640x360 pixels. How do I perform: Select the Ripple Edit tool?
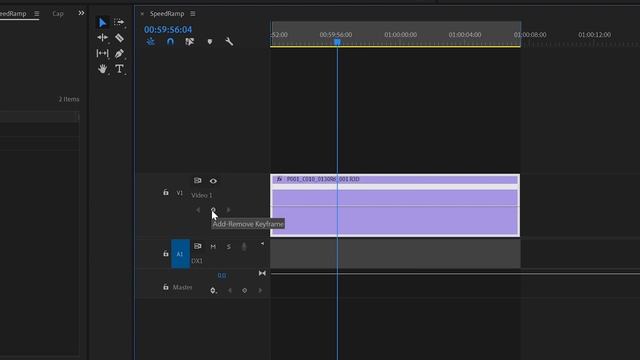tap(102, 38)
